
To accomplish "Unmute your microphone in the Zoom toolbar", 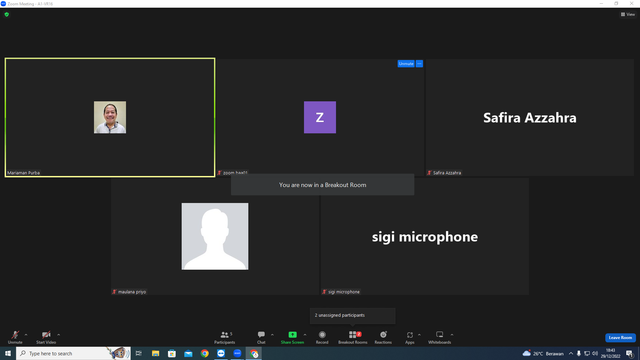I will [15, 337].
